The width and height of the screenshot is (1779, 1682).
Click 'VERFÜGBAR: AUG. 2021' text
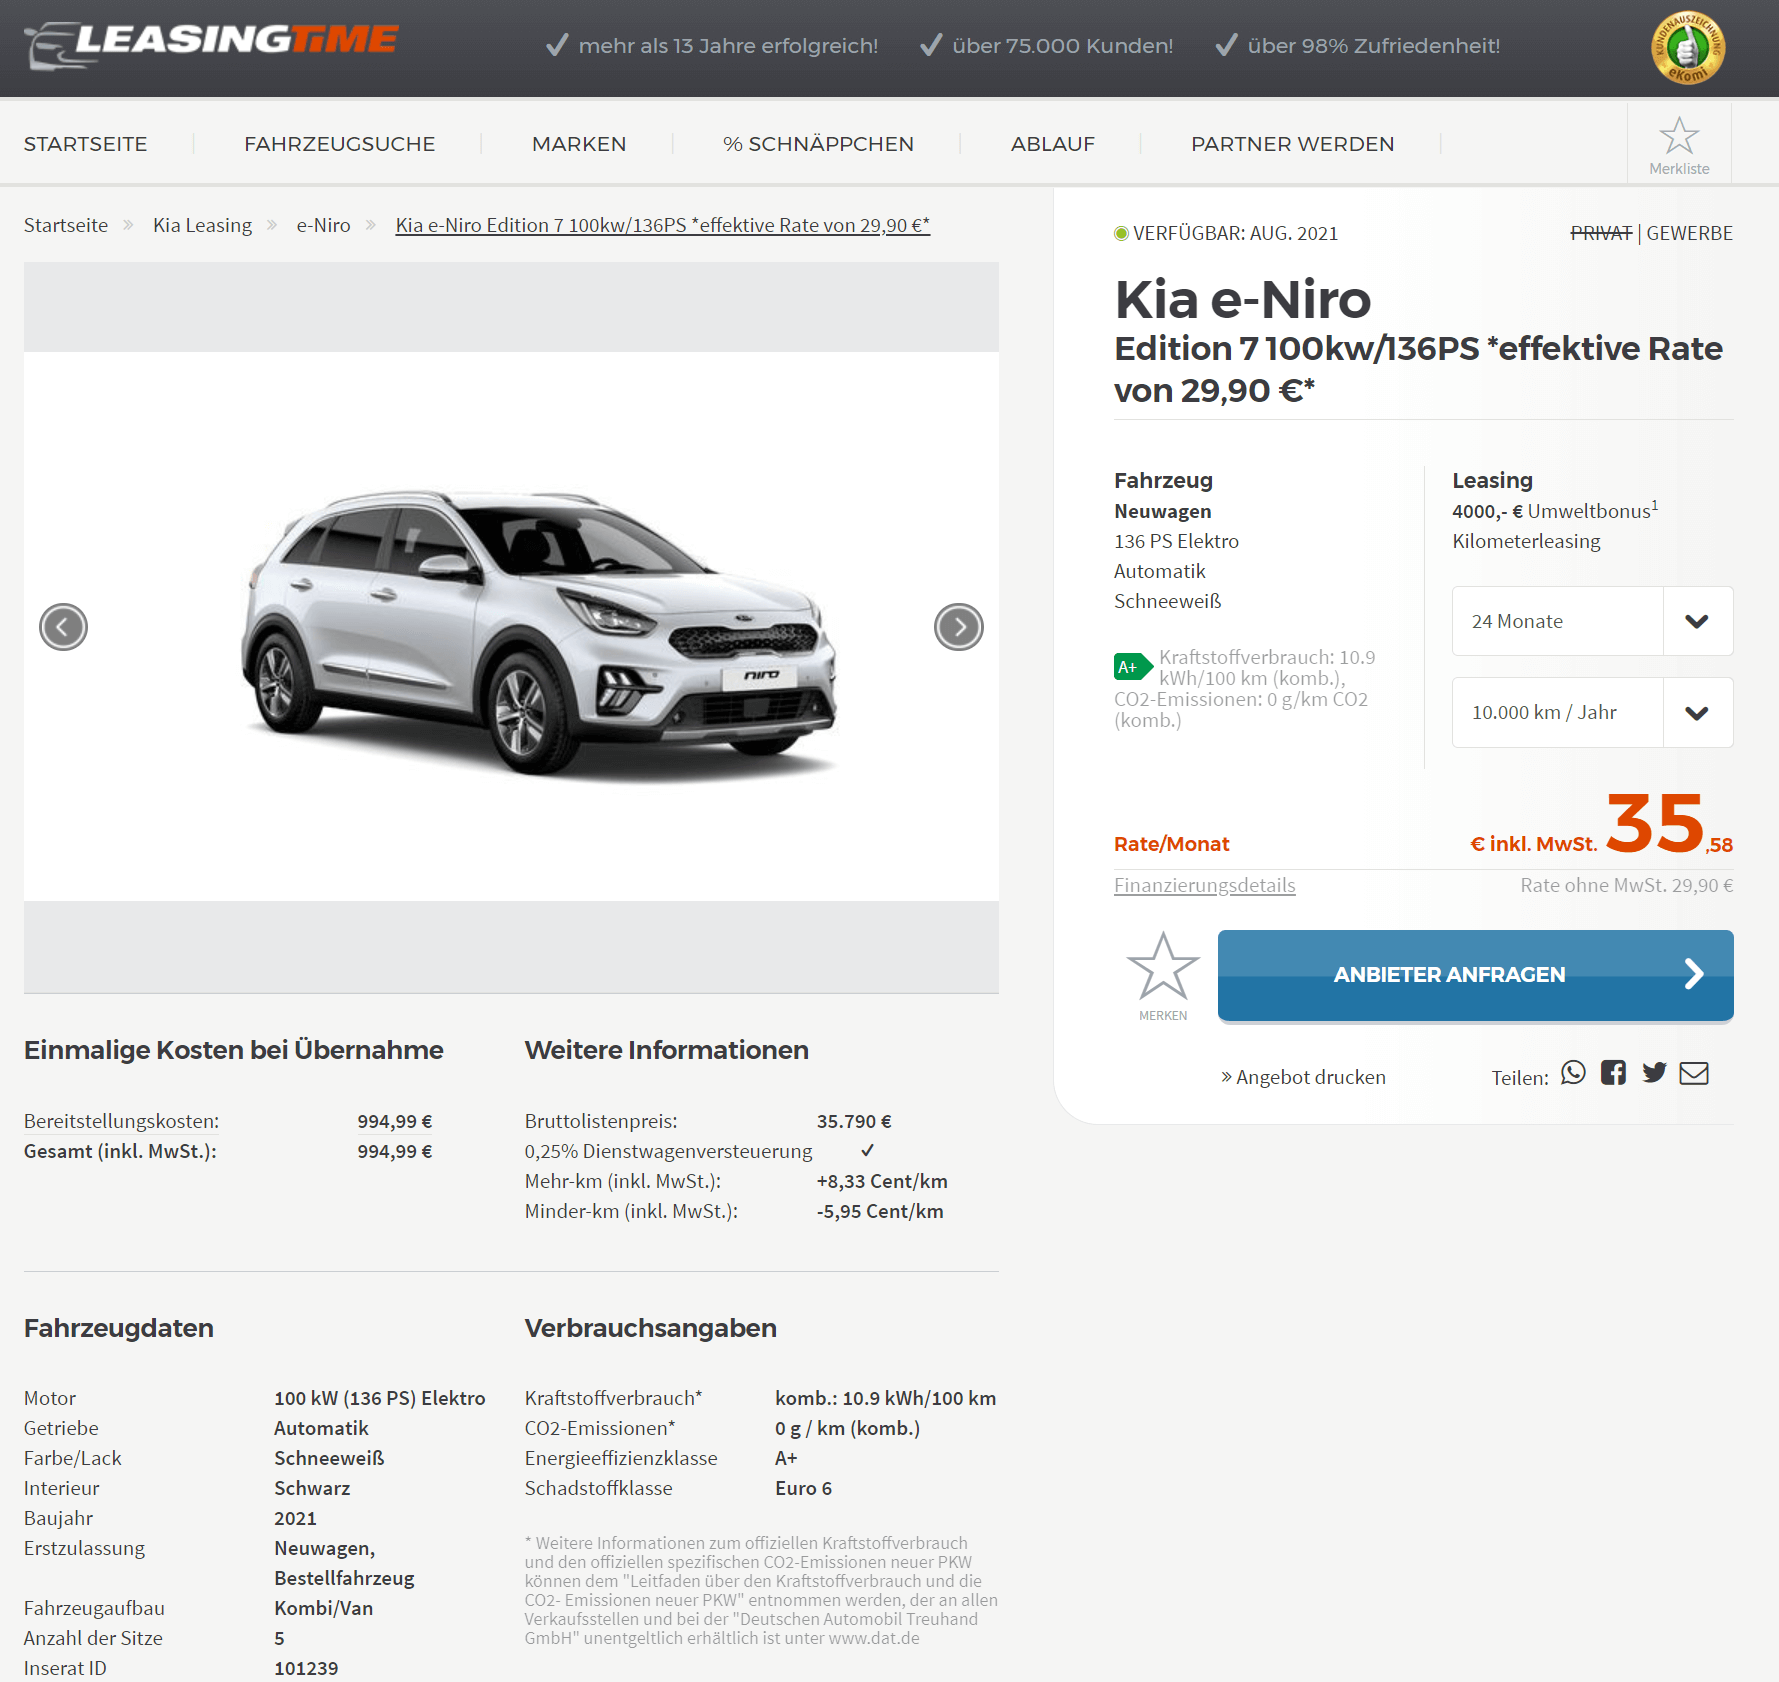[1235, 233]
